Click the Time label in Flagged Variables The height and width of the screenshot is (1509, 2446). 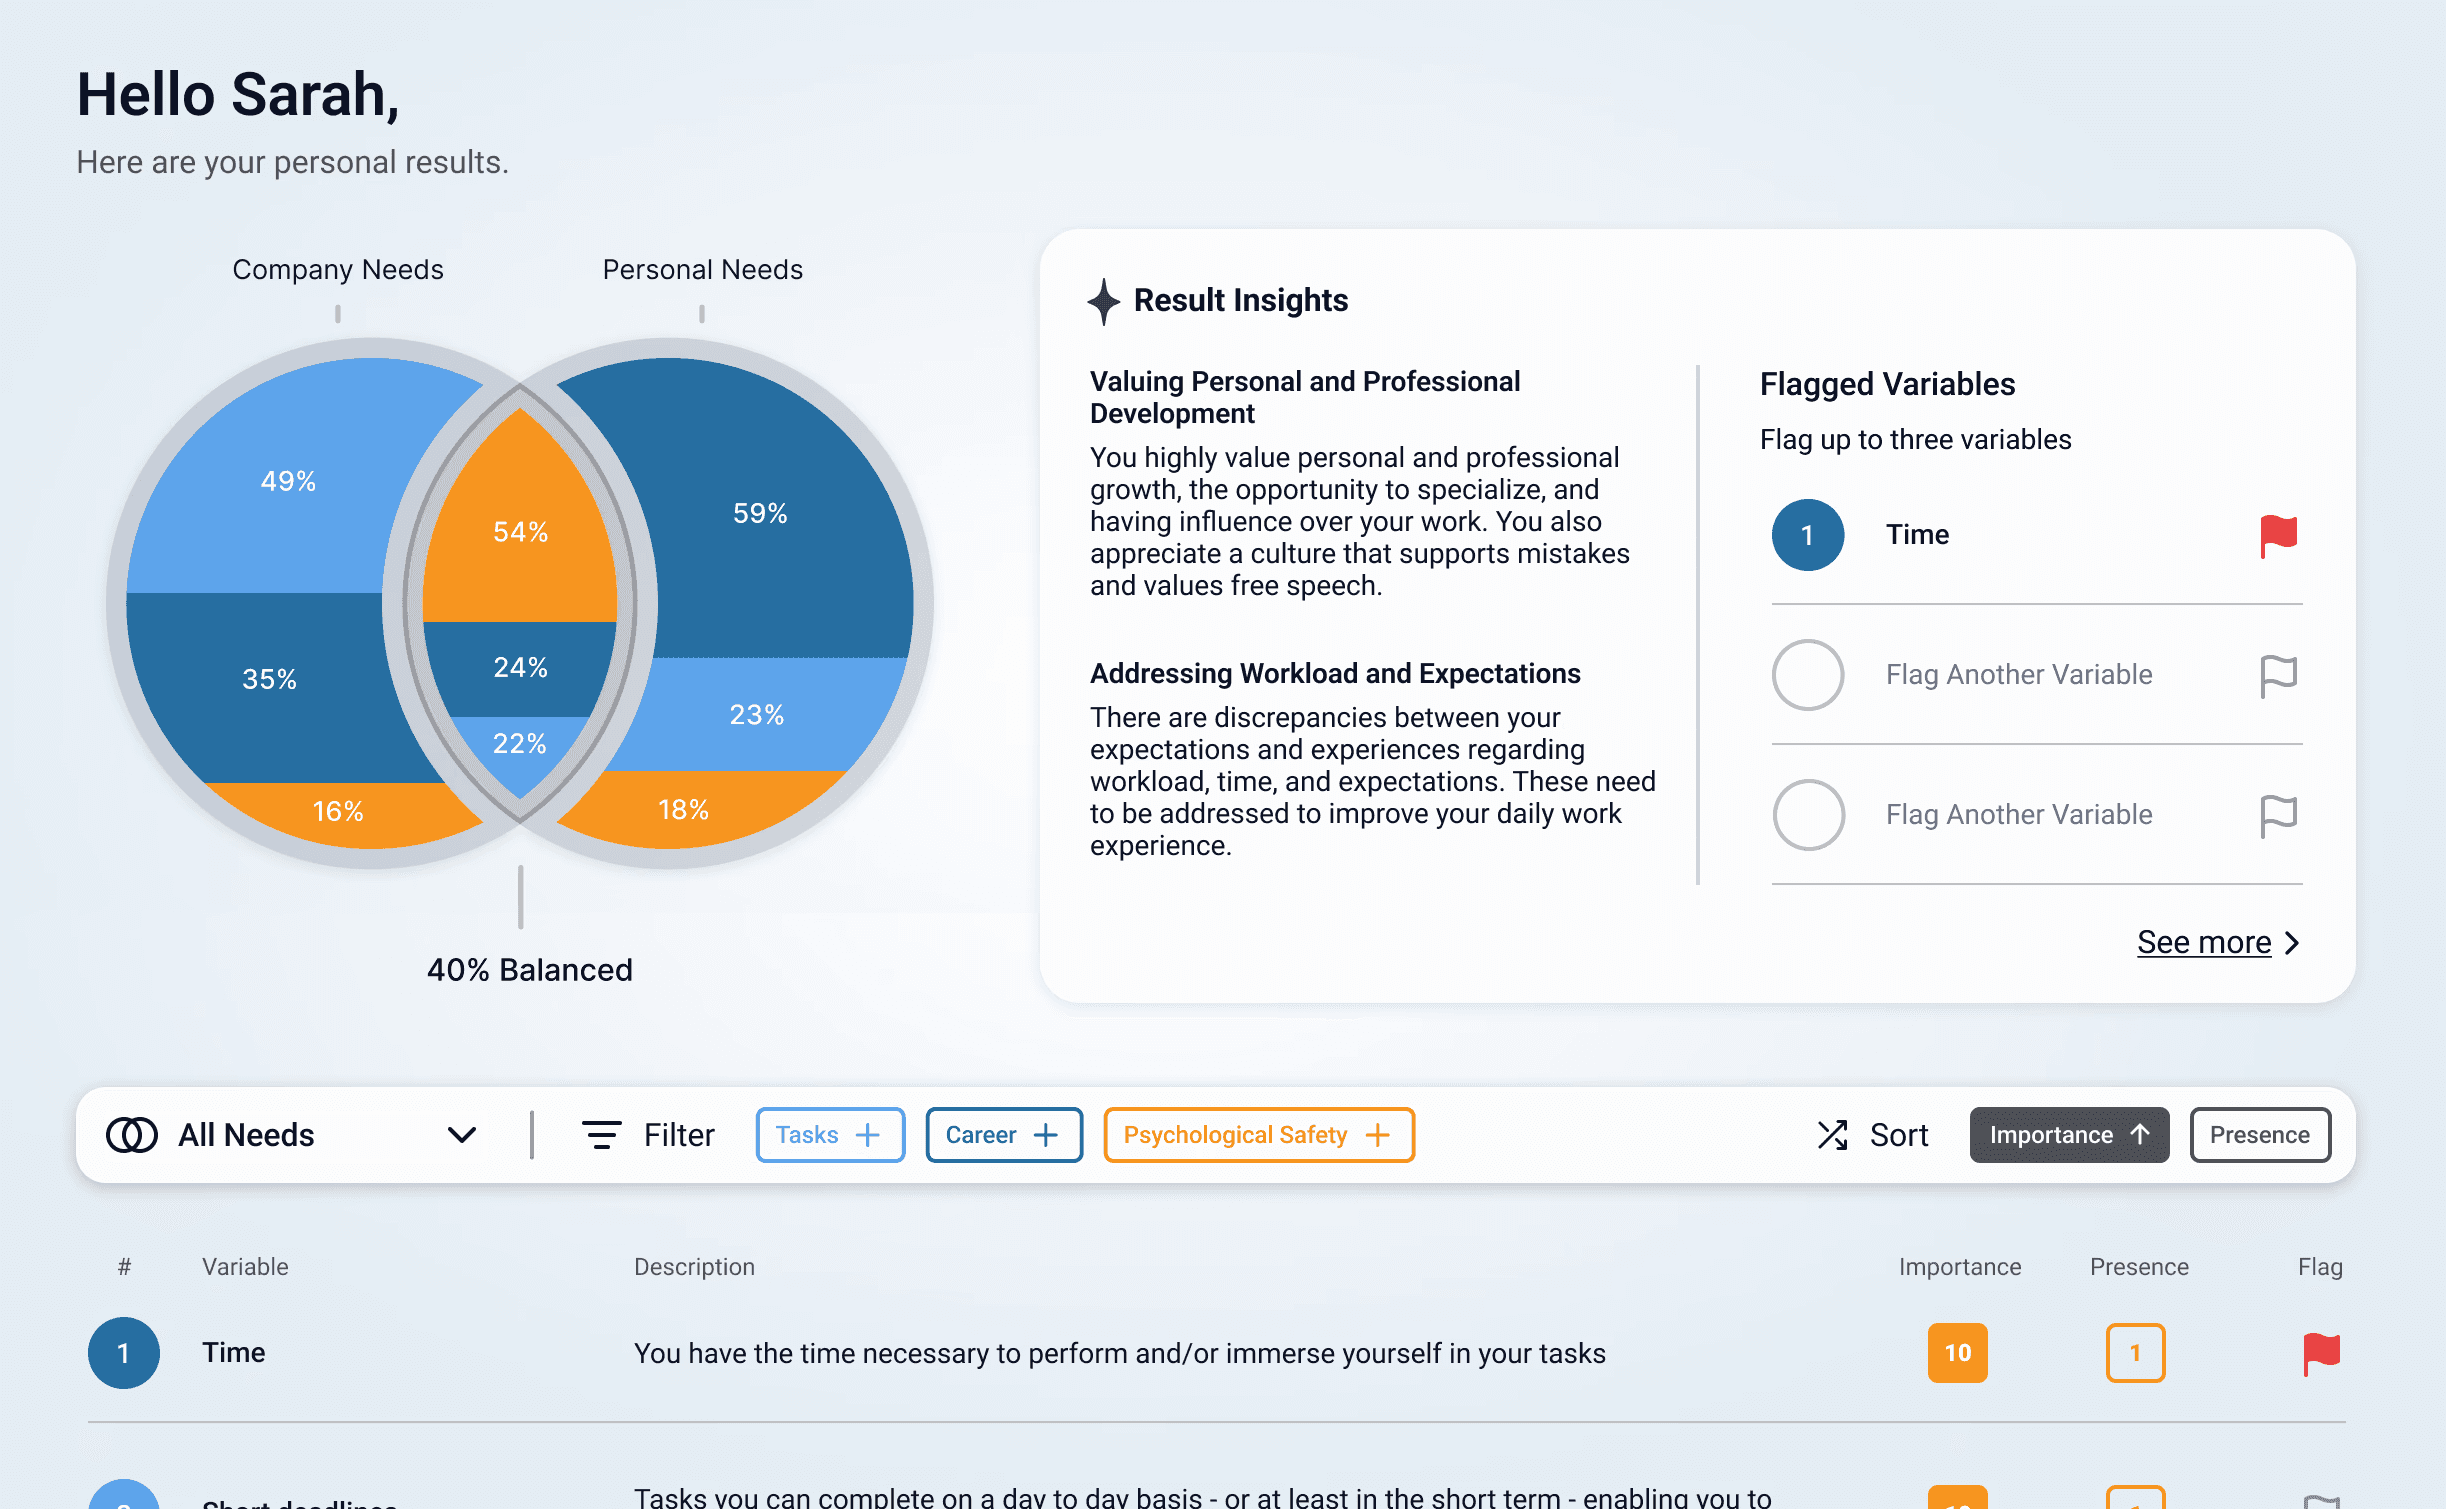1917,535
